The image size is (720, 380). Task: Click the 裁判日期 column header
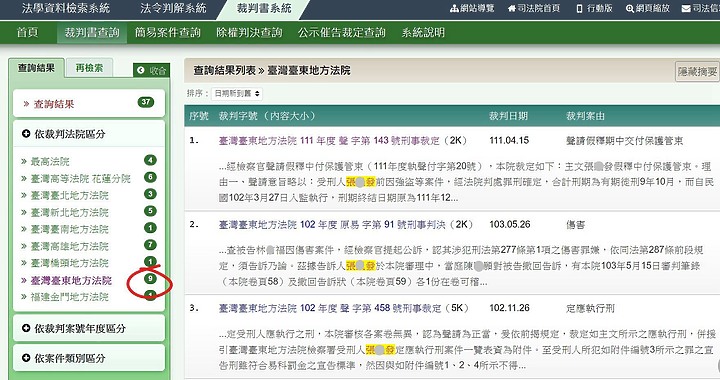508,116
